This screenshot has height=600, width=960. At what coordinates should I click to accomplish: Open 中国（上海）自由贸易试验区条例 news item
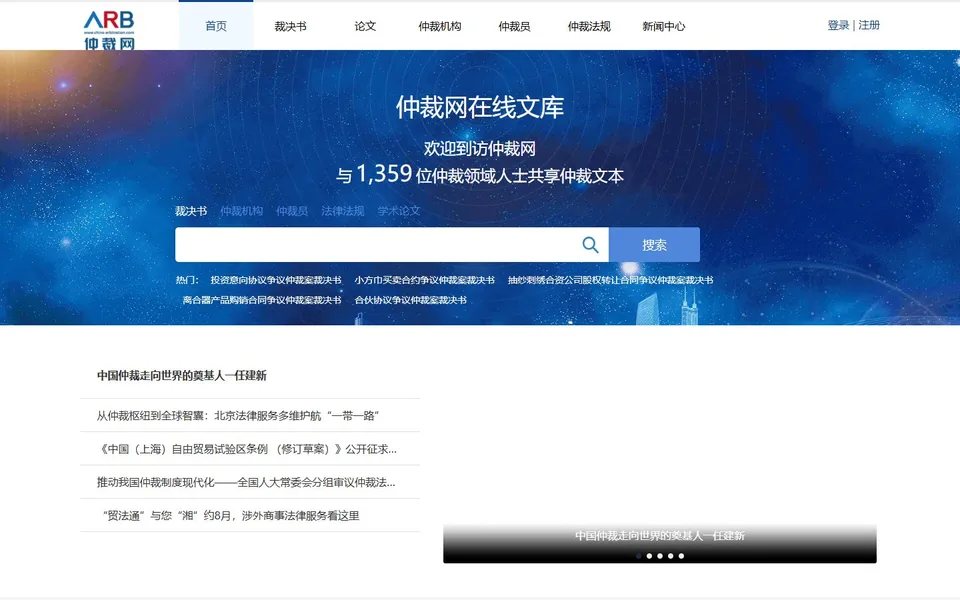coord(248,449)
